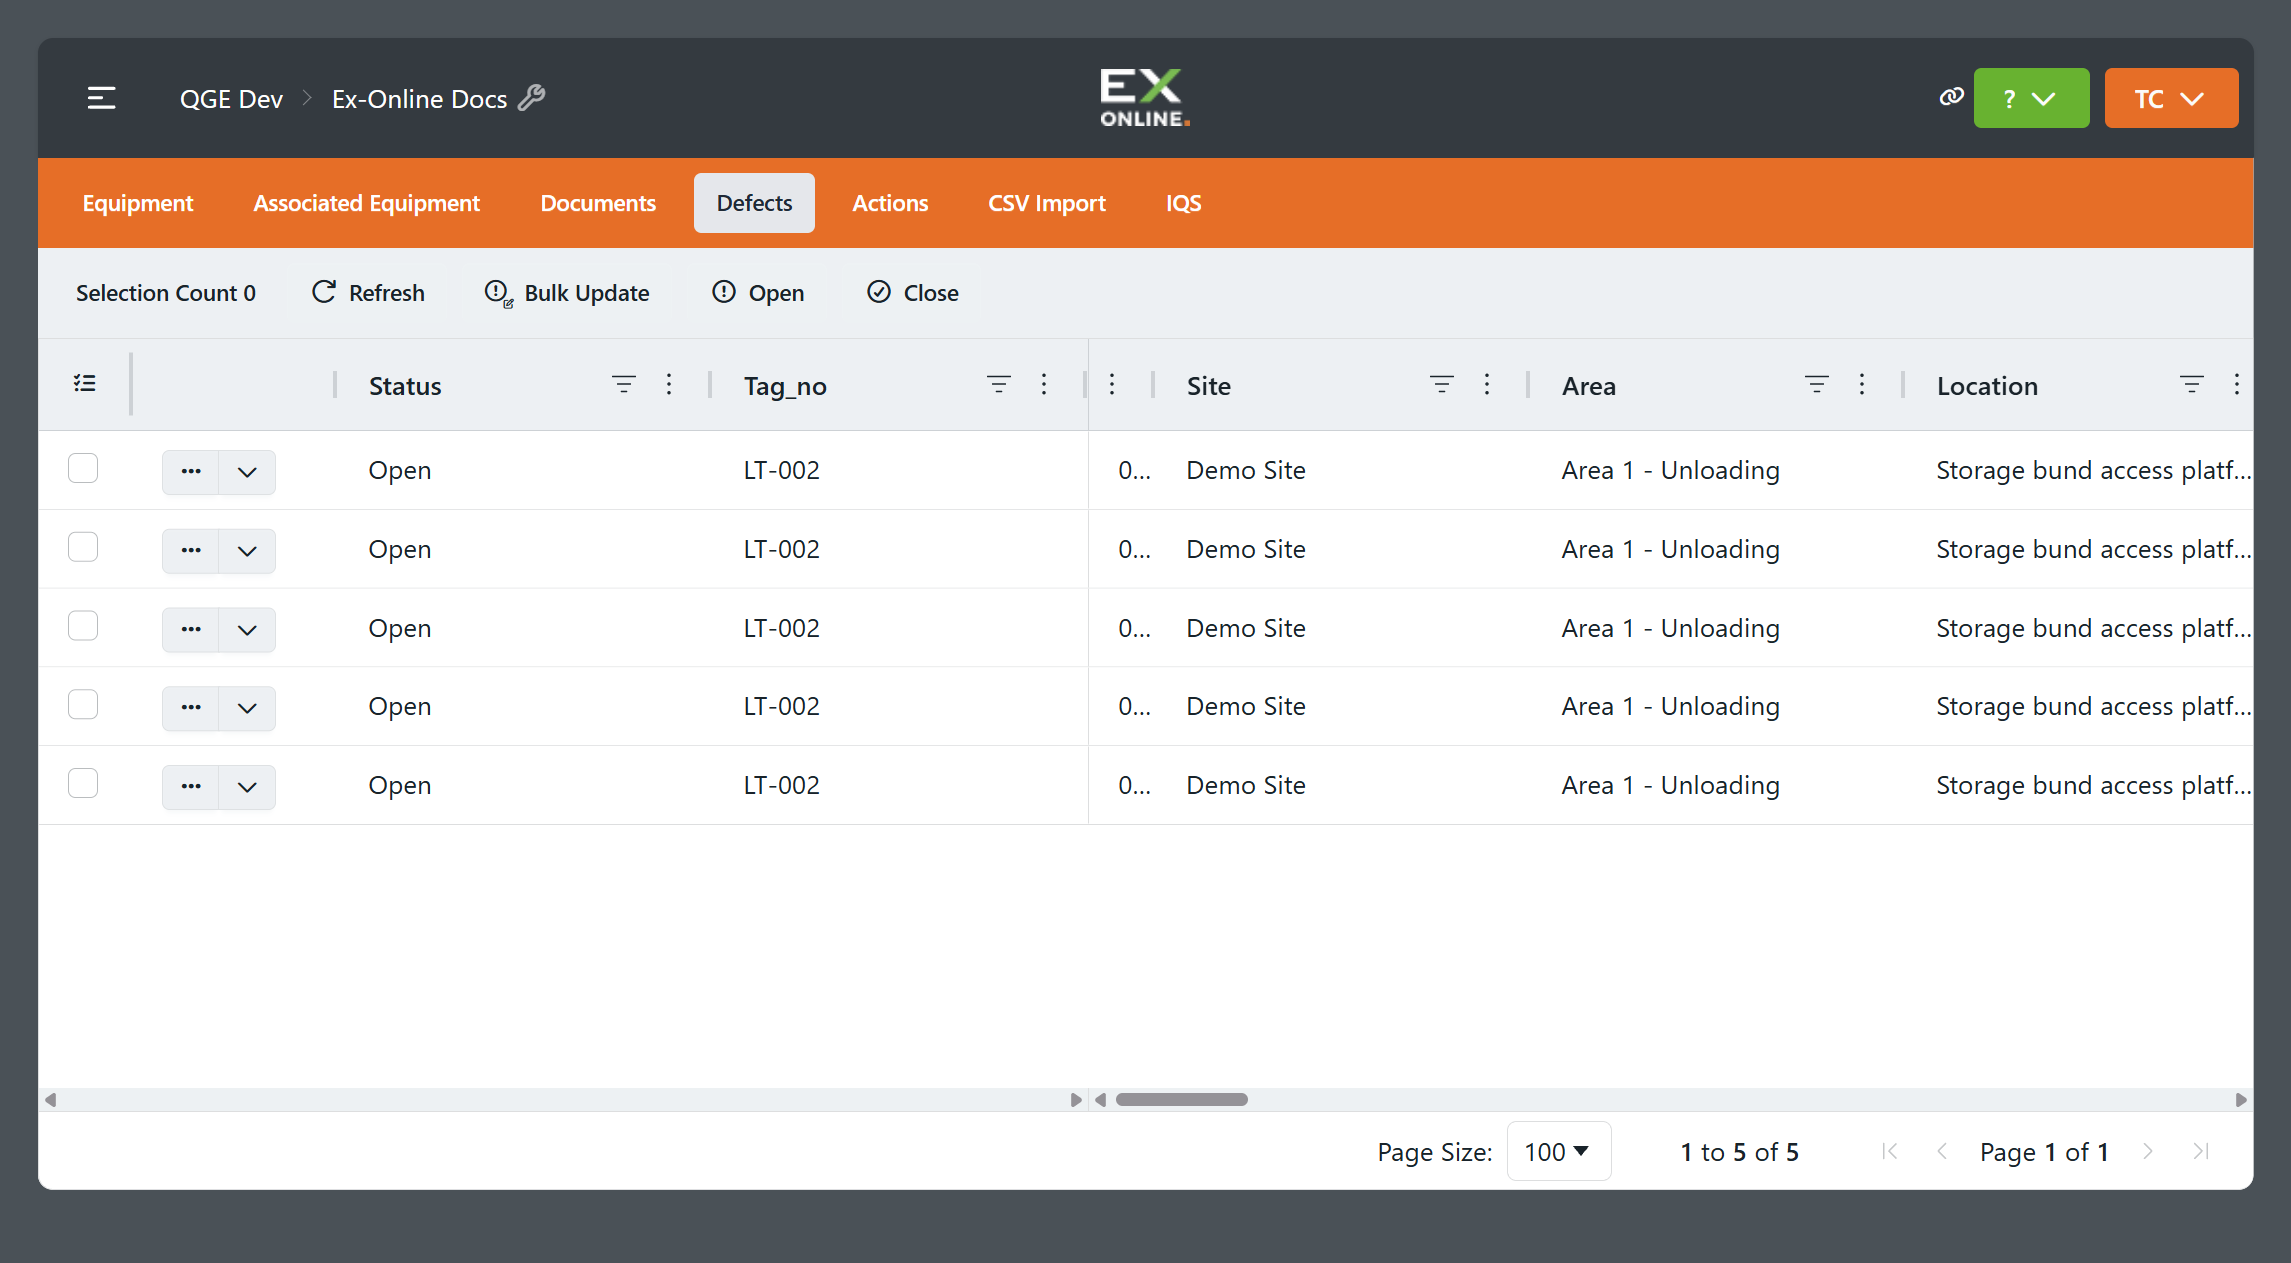Viewport: 2291px width, 1263px height.
Task: Click the Refresh button
Action: (x=368, y=293)
